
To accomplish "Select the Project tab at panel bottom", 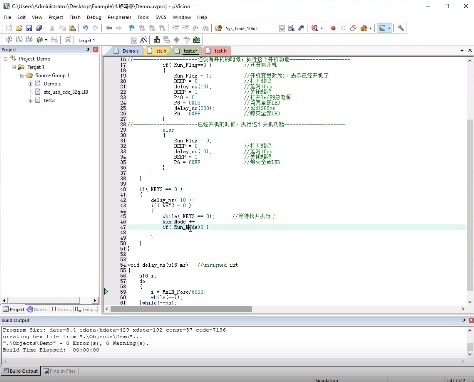I will 14,309.
